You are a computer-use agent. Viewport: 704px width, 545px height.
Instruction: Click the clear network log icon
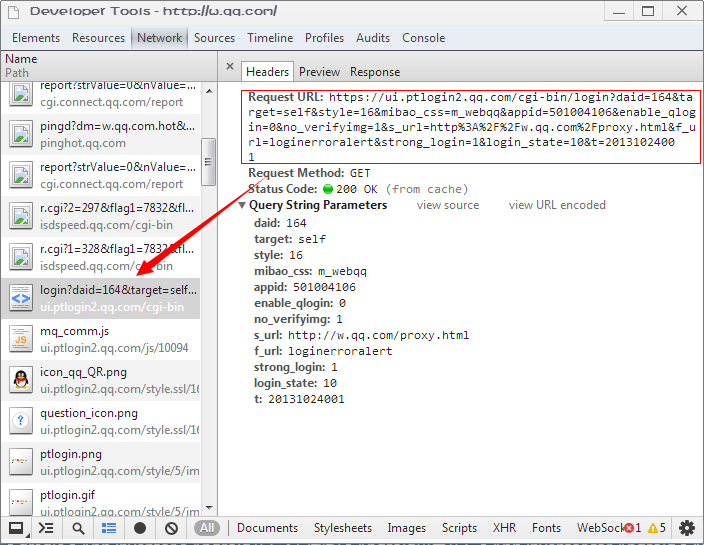click(171, 528)
